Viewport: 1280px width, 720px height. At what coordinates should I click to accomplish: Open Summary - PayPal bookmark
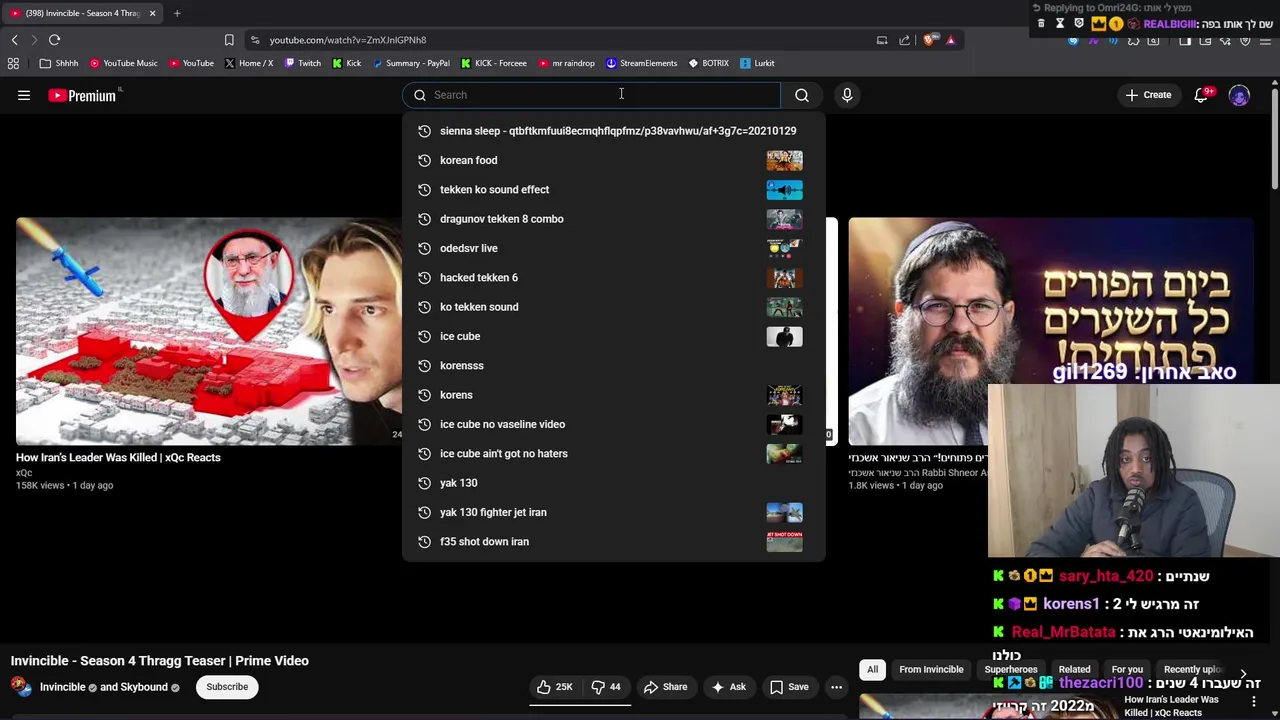click(411, 63)
